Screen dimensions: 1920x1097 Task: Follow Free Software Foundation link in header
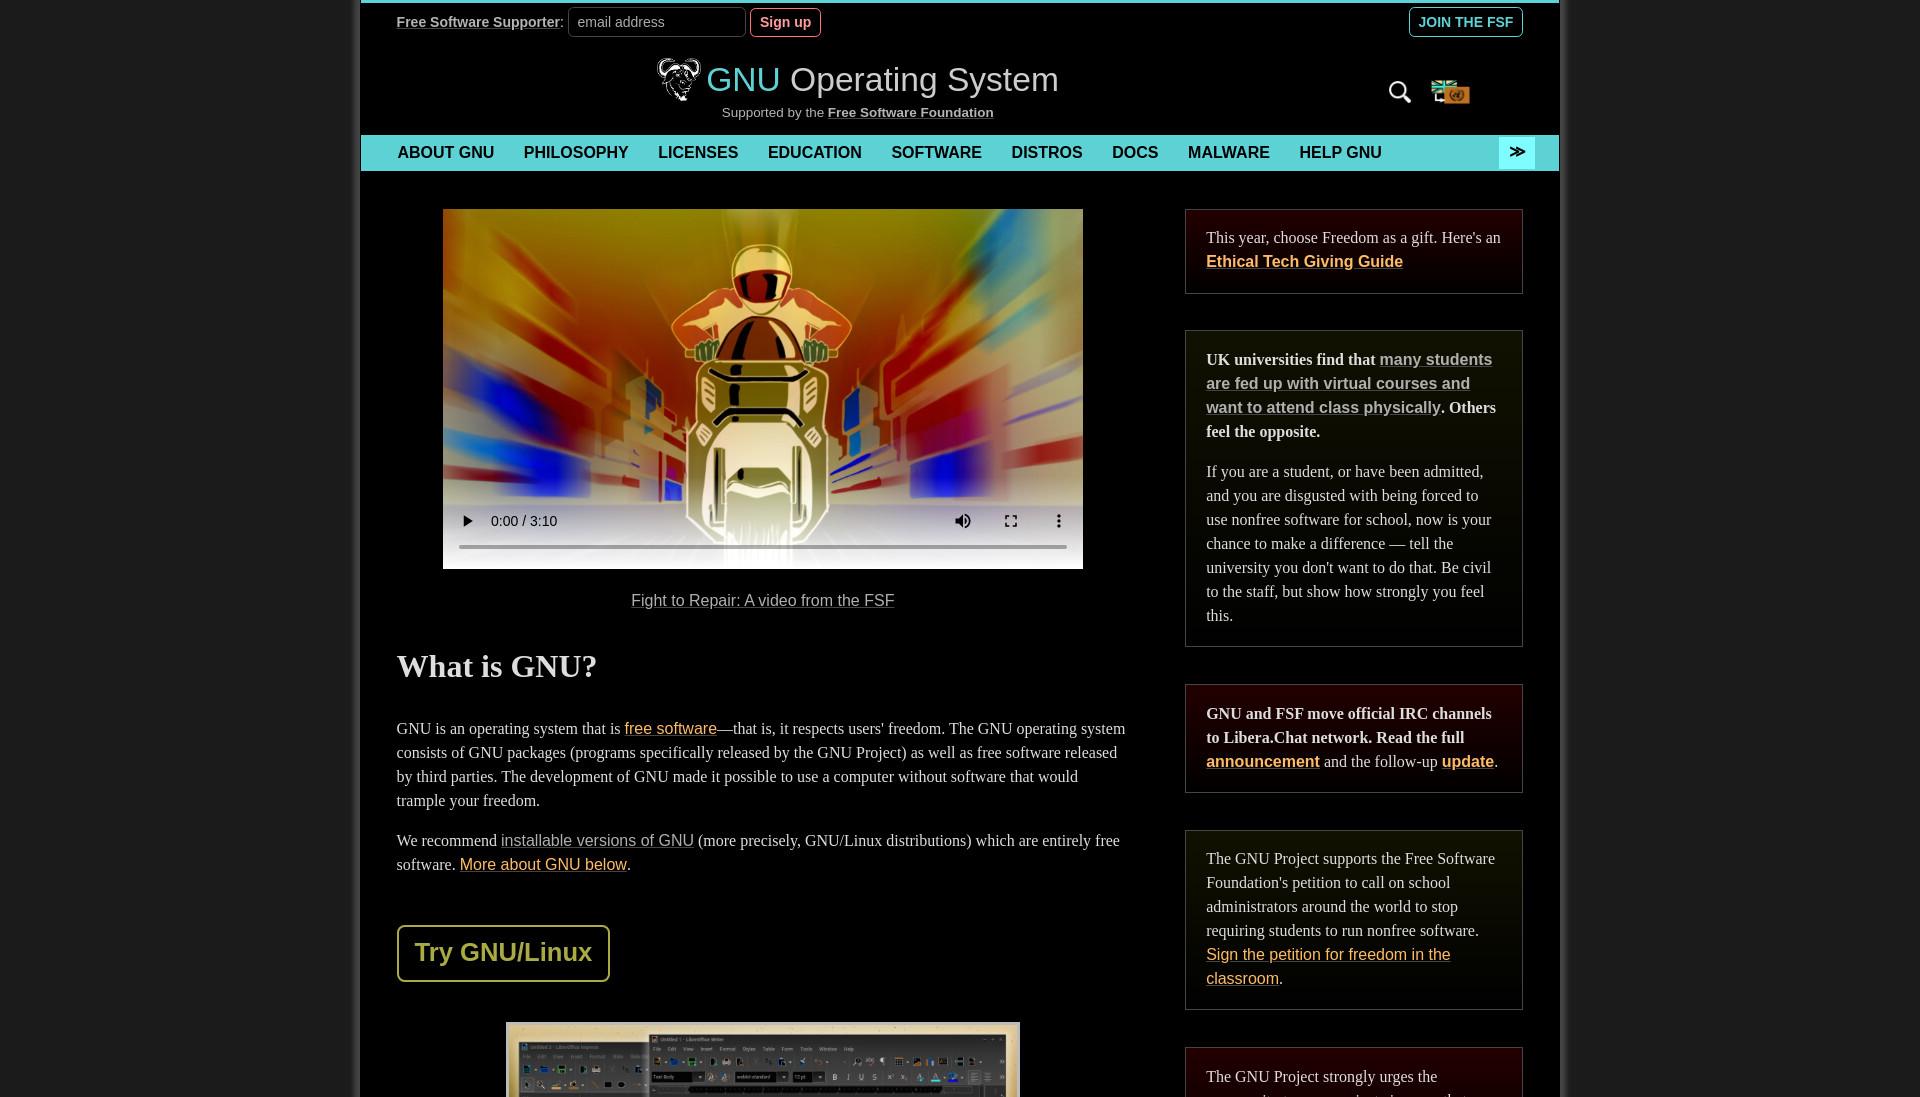point(910,113)
